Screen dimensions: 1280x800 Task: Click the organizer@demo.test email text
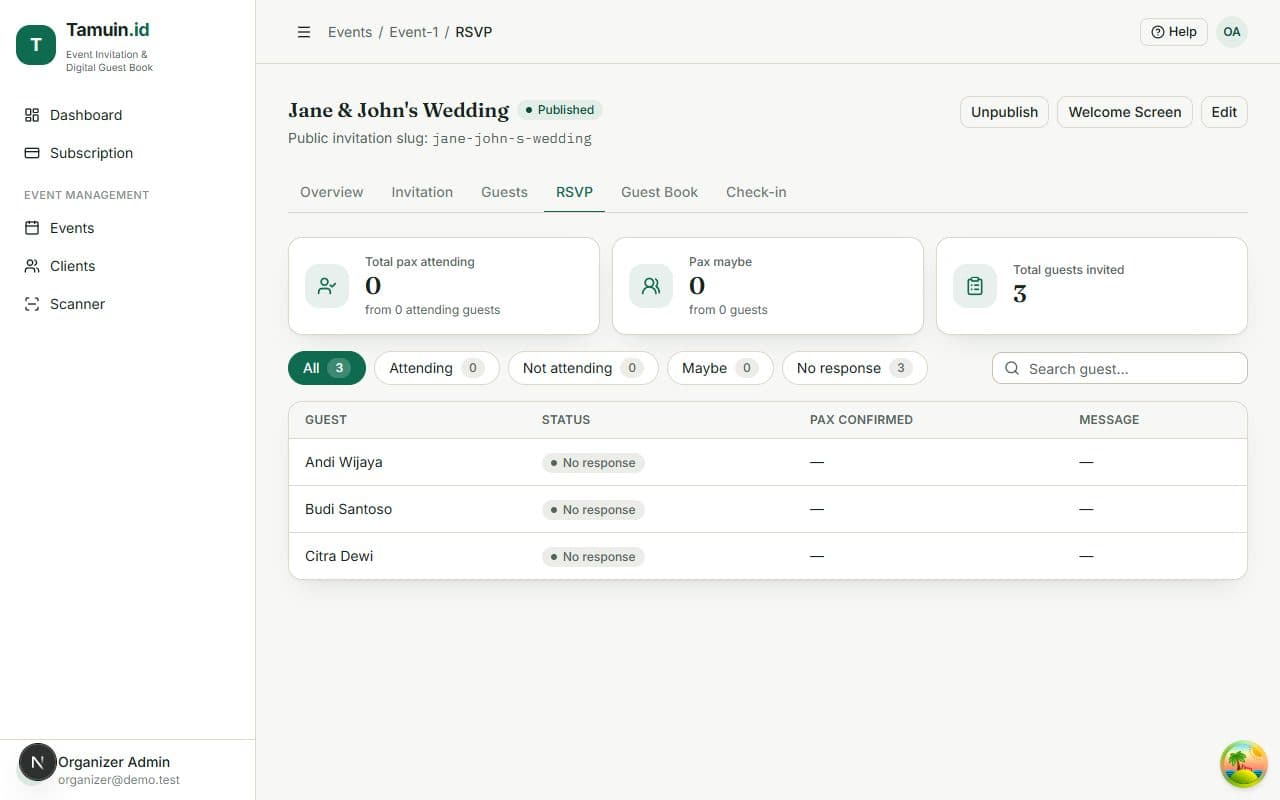coord(119,780)
